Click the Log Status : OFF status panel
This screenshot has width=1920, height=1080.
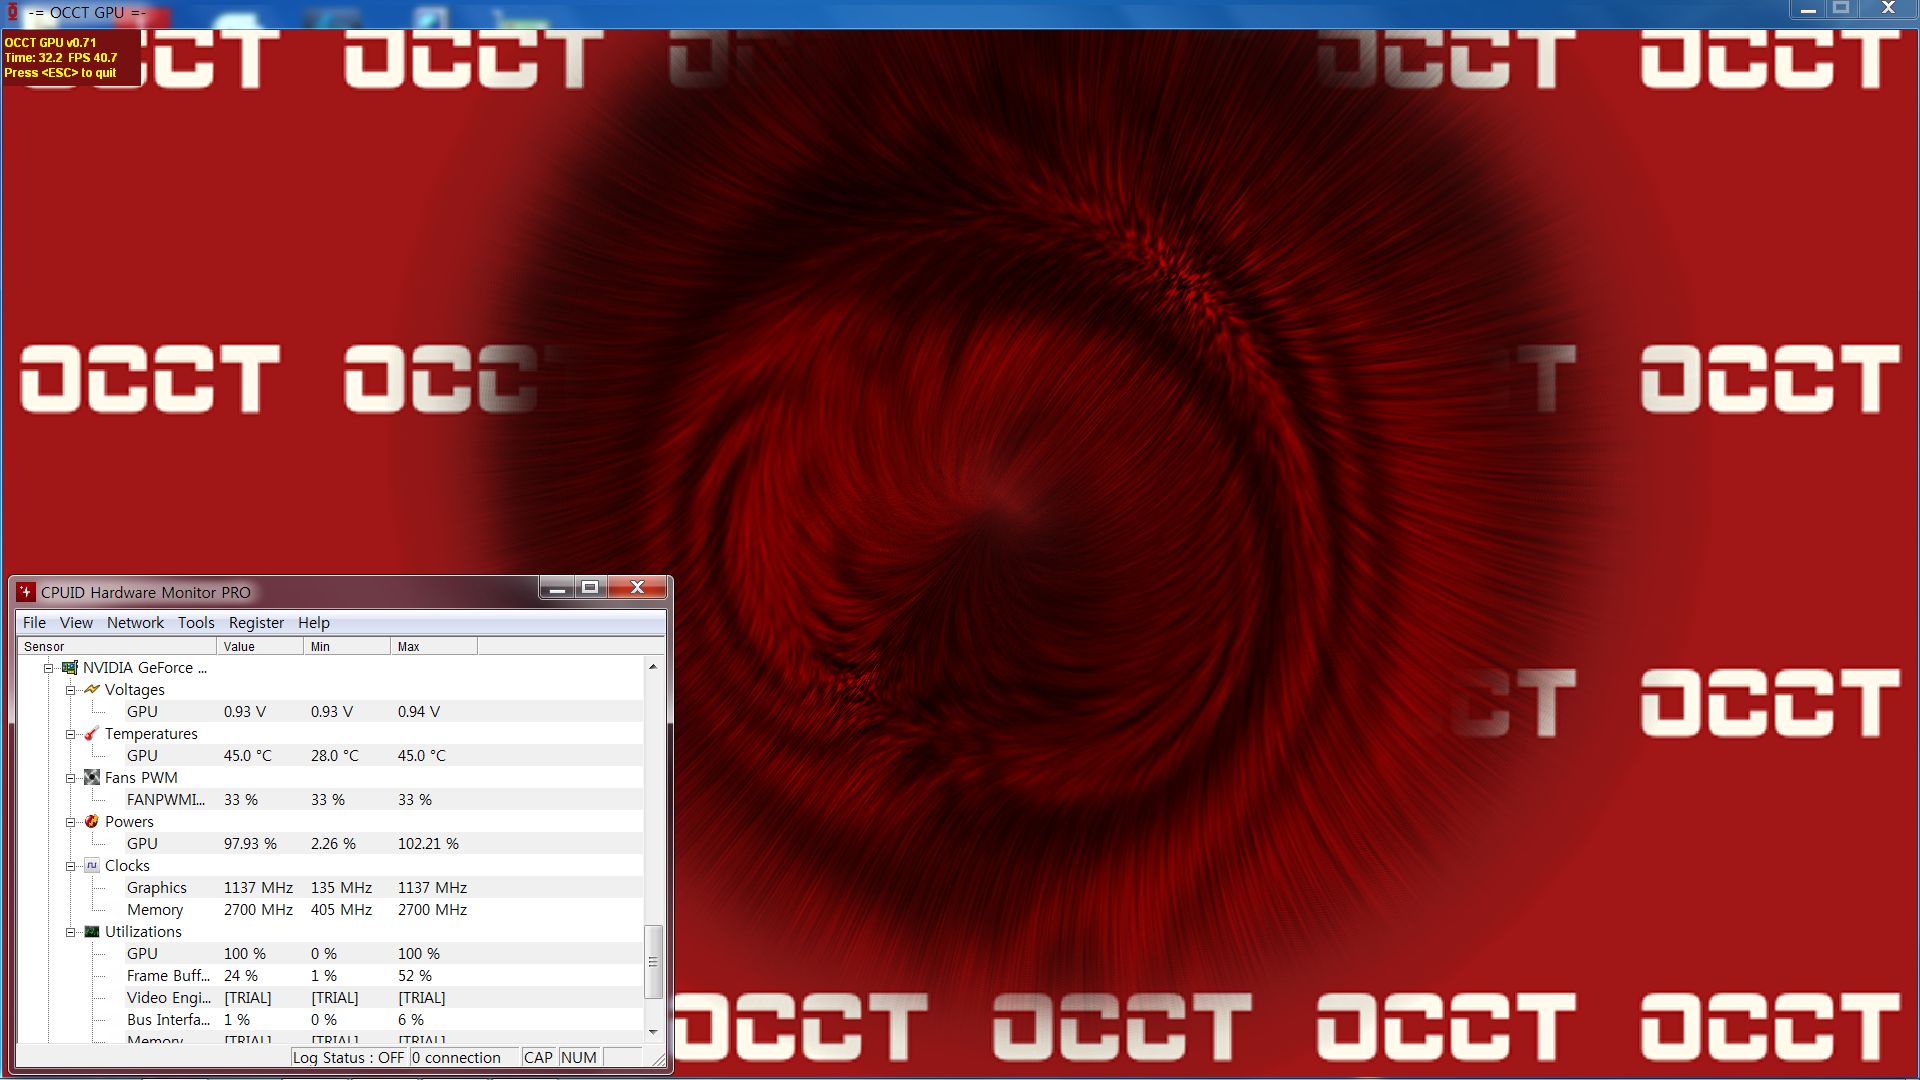point(349,1058)
